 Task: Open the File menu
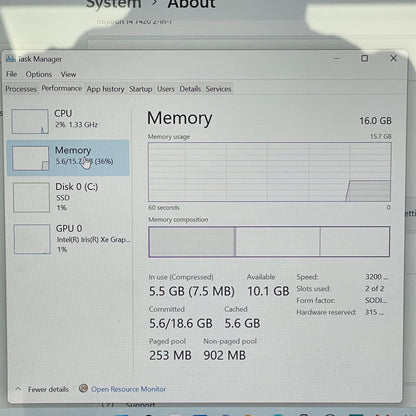pyautogui.click(x=12, y=74)
